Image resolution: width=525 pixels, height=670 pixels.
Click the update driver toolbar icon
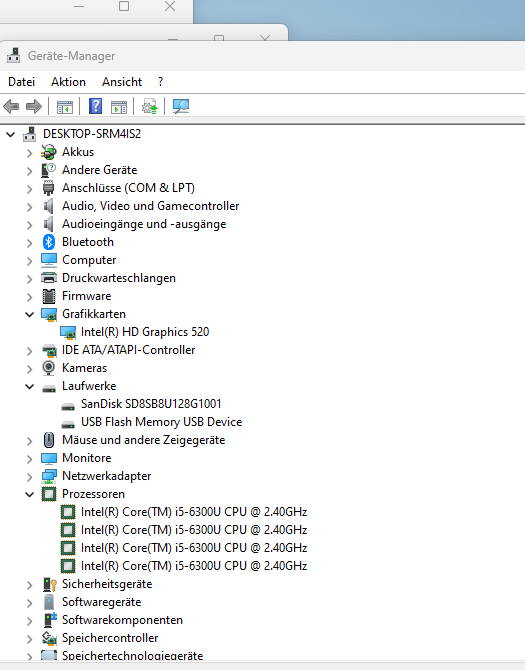[x=150, y=106]
